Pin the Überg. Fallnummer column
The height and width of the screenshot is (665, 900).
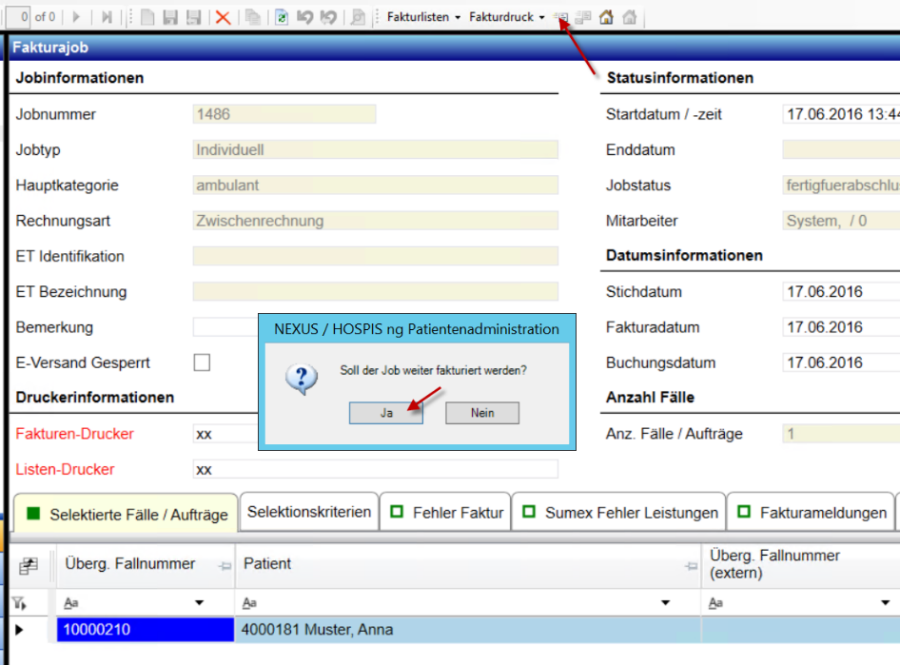[x=224, y=566]
